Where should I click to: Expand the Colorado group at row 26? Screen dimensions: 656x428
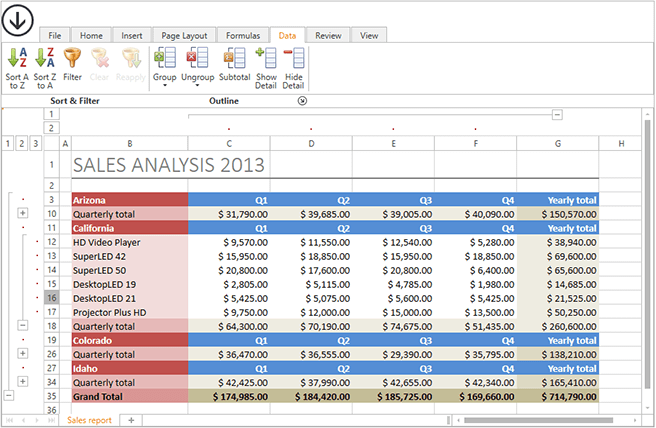[22, 353]
